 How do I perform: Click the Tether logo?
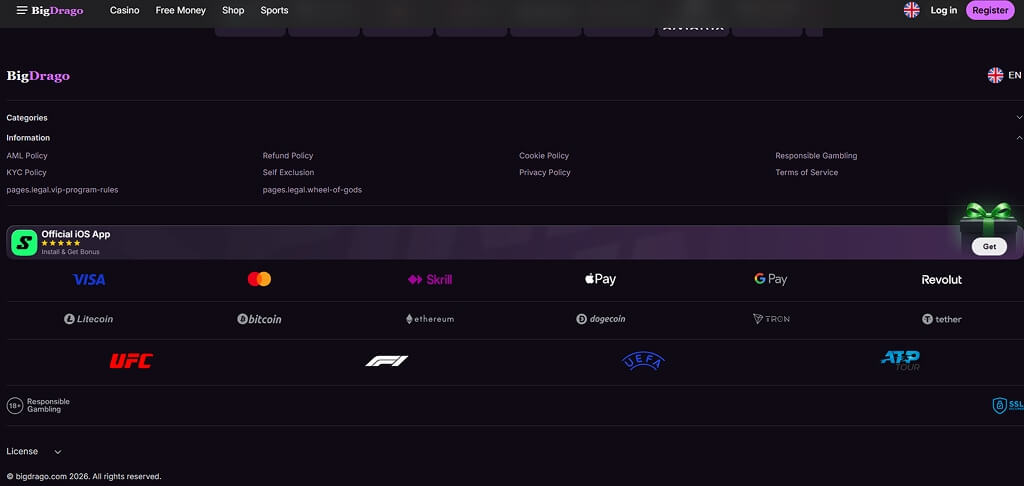click(x=941, y=319)
